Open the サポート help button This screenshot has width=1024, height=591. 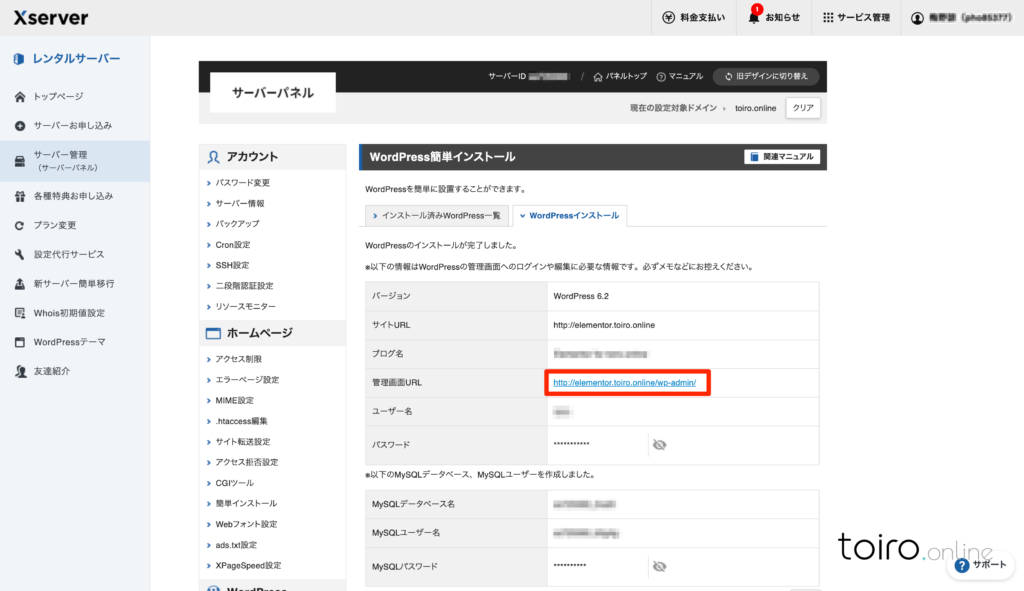click(980, 564)
